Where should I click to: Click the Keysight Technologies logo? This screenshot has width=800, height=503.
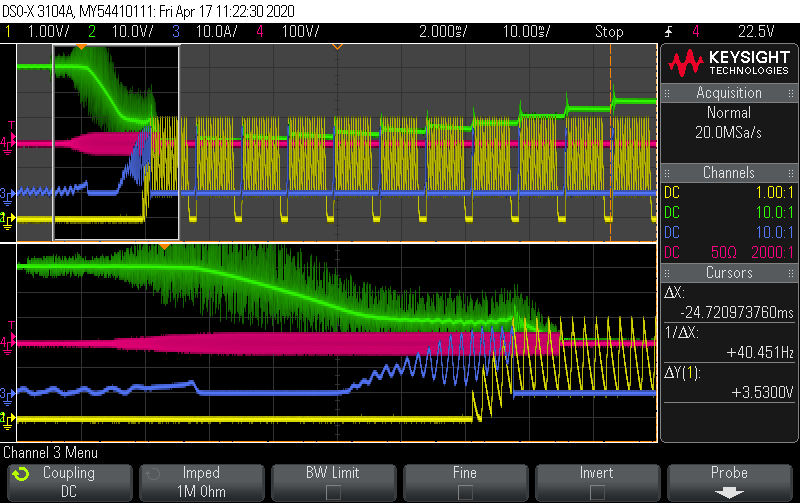pyautogui.click(x=729, y=63)
